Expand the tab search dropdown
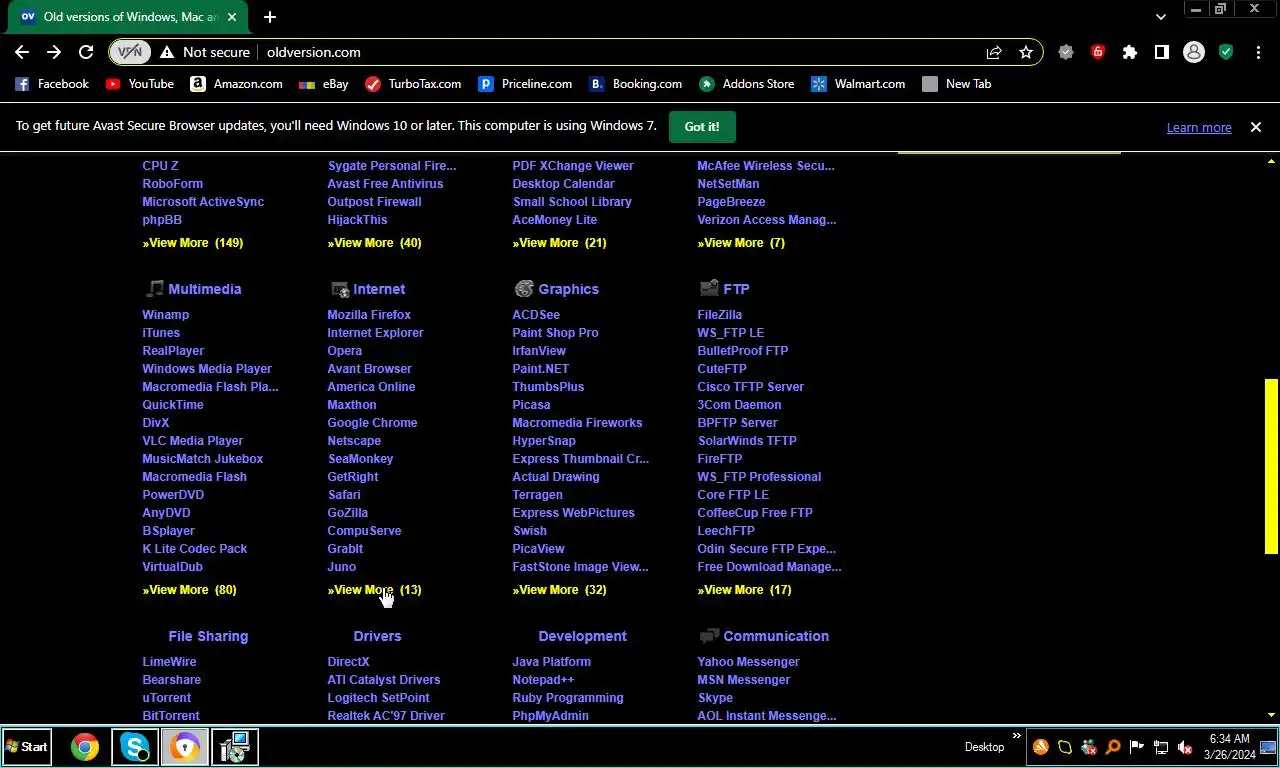Image resolution: width=1280 pixels, height=768 pixels. tap(1160, 17)
